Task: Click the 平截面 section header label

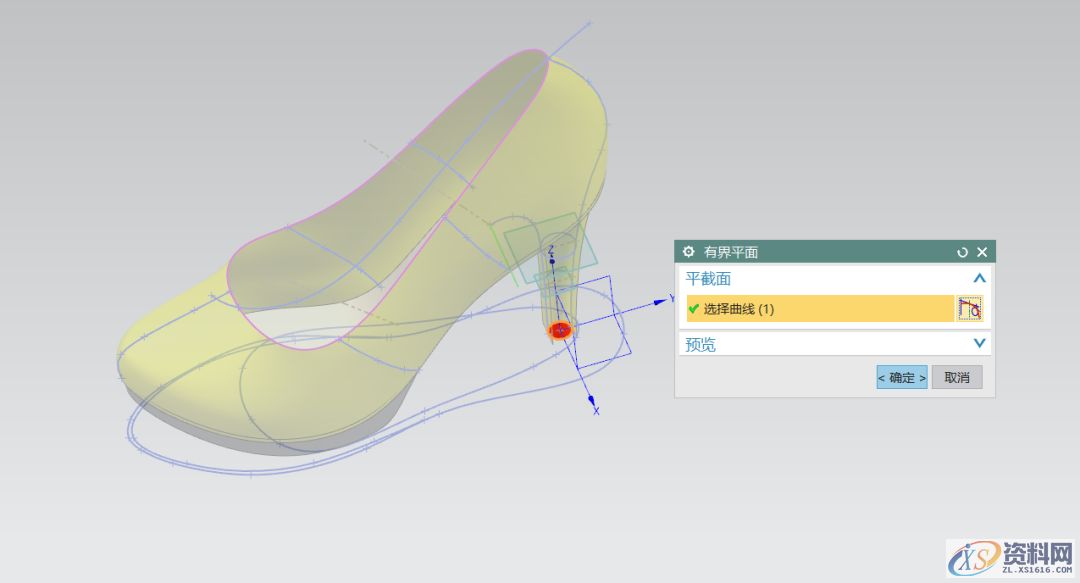Action: click(708, 279)
